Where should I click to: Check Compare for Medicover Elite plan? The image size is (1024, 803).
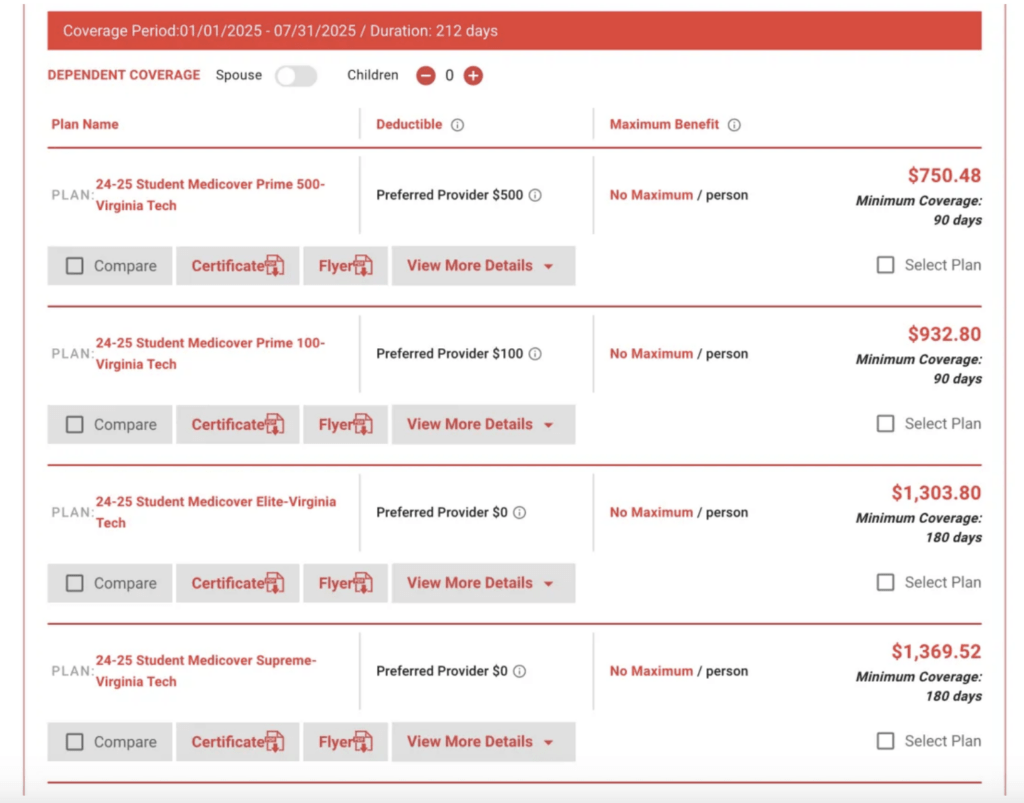coord(74,583)
